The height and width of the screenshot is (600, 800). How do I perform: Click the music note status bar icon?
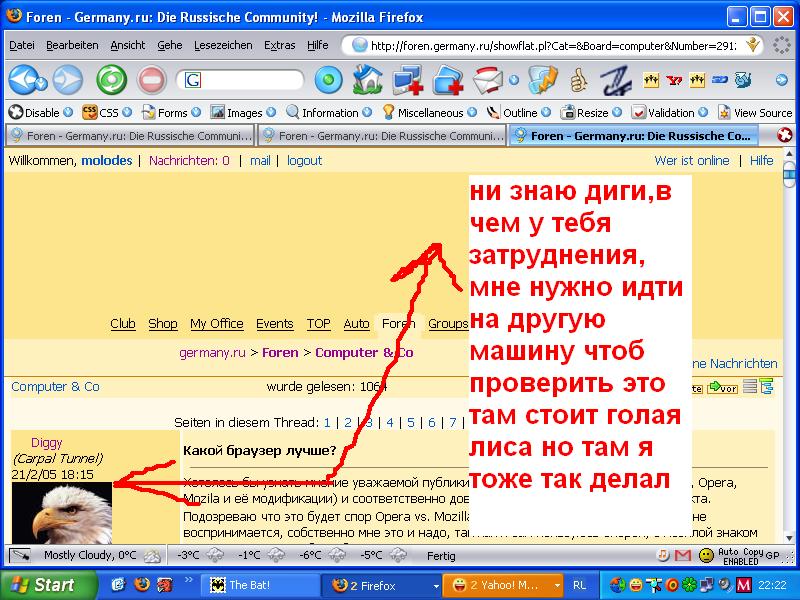click(x=663, y=555)
